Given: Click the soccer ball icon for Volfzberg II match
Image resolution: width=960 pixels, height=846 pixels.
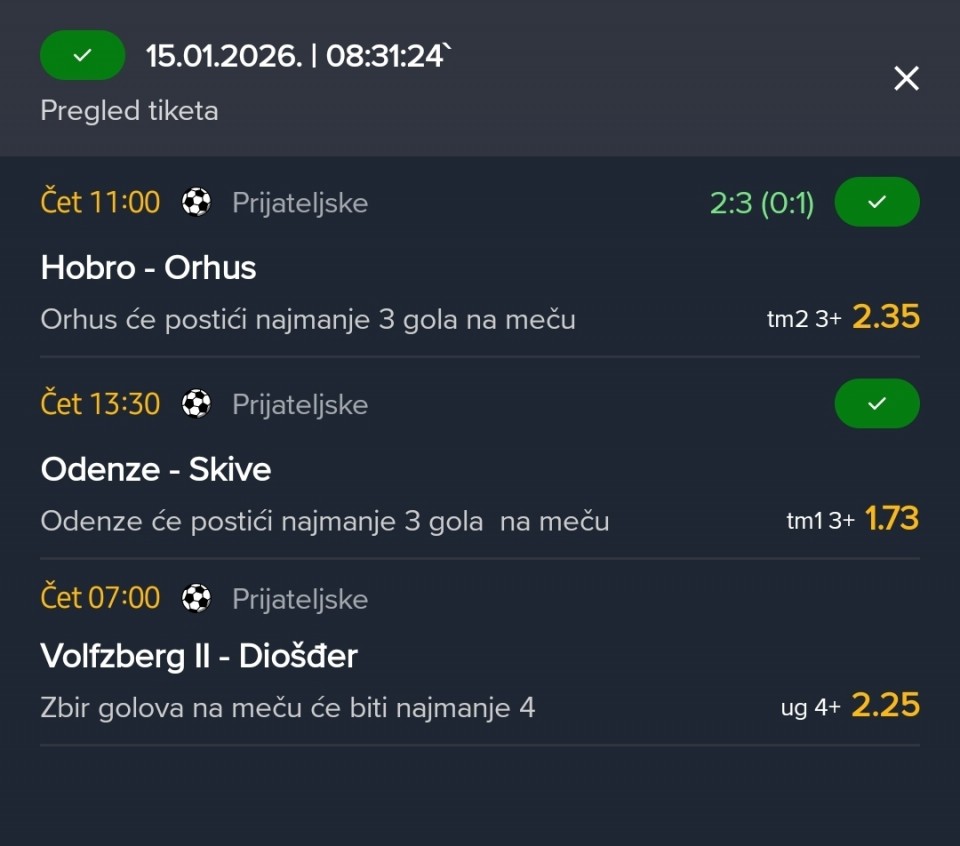Looking at the screenshot, I should 196,598.
